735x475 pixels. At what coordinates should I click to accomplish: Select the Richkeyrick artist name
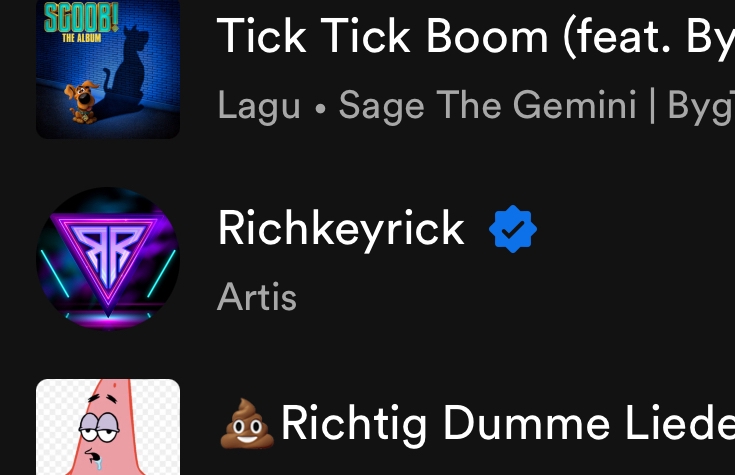(341, 229)
